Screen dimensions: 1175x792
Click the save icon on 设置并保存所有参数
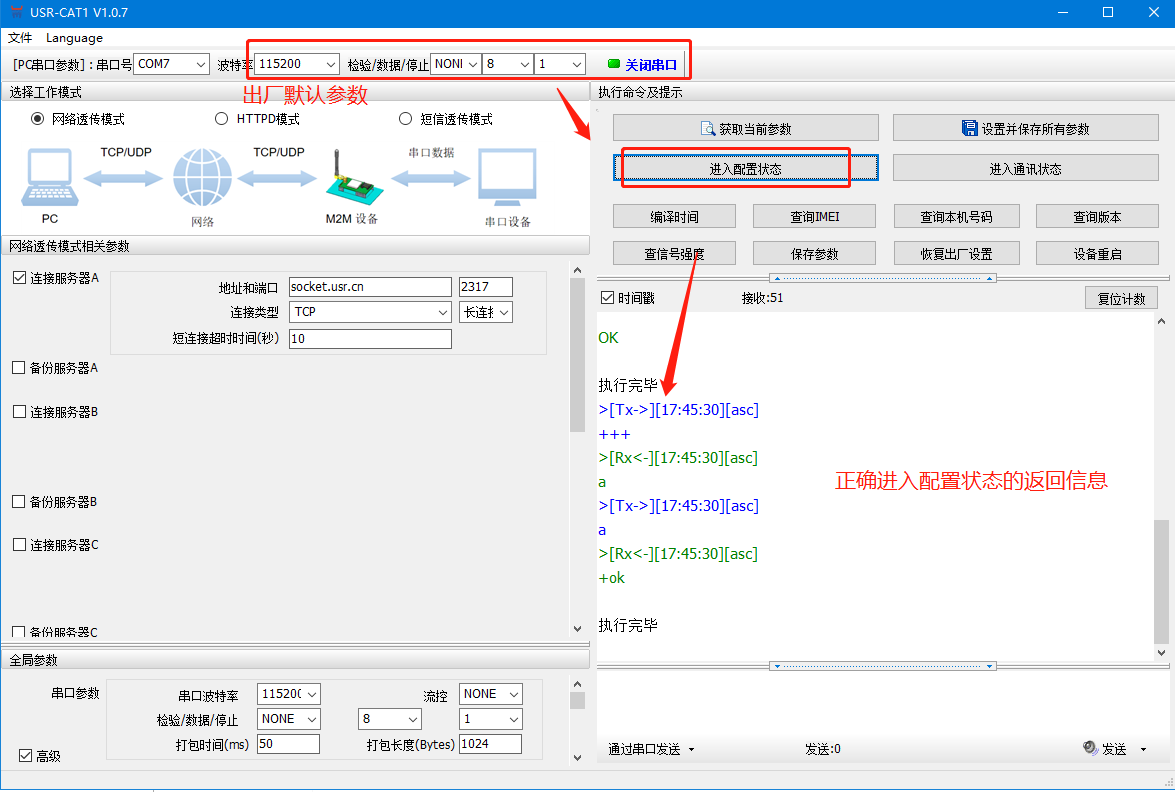tap(969, 129)
